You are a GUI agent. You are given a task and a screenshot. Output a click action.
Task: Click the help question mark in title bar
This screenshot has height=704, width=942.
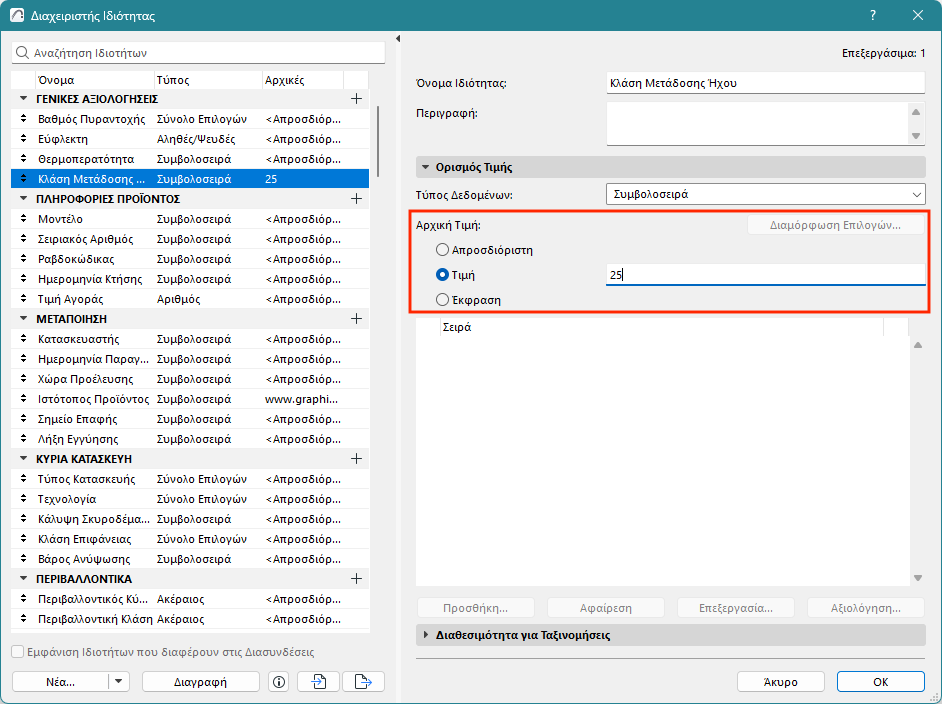[873, 16]
